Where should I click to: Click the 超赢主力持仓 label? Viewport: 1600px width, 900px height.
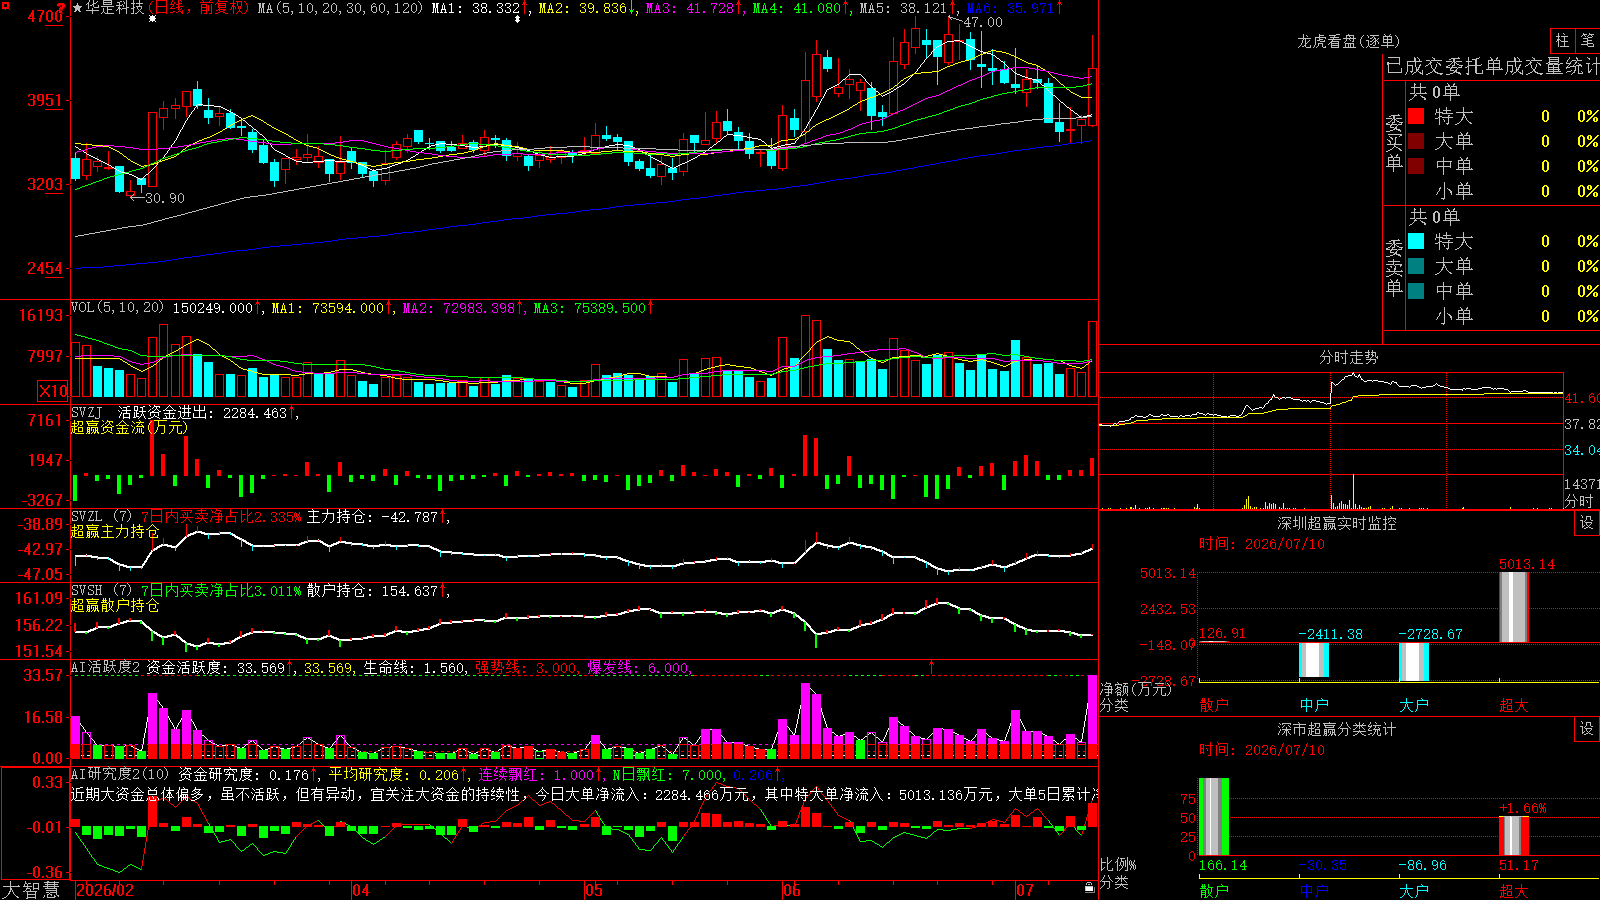[x=115, y=531]
